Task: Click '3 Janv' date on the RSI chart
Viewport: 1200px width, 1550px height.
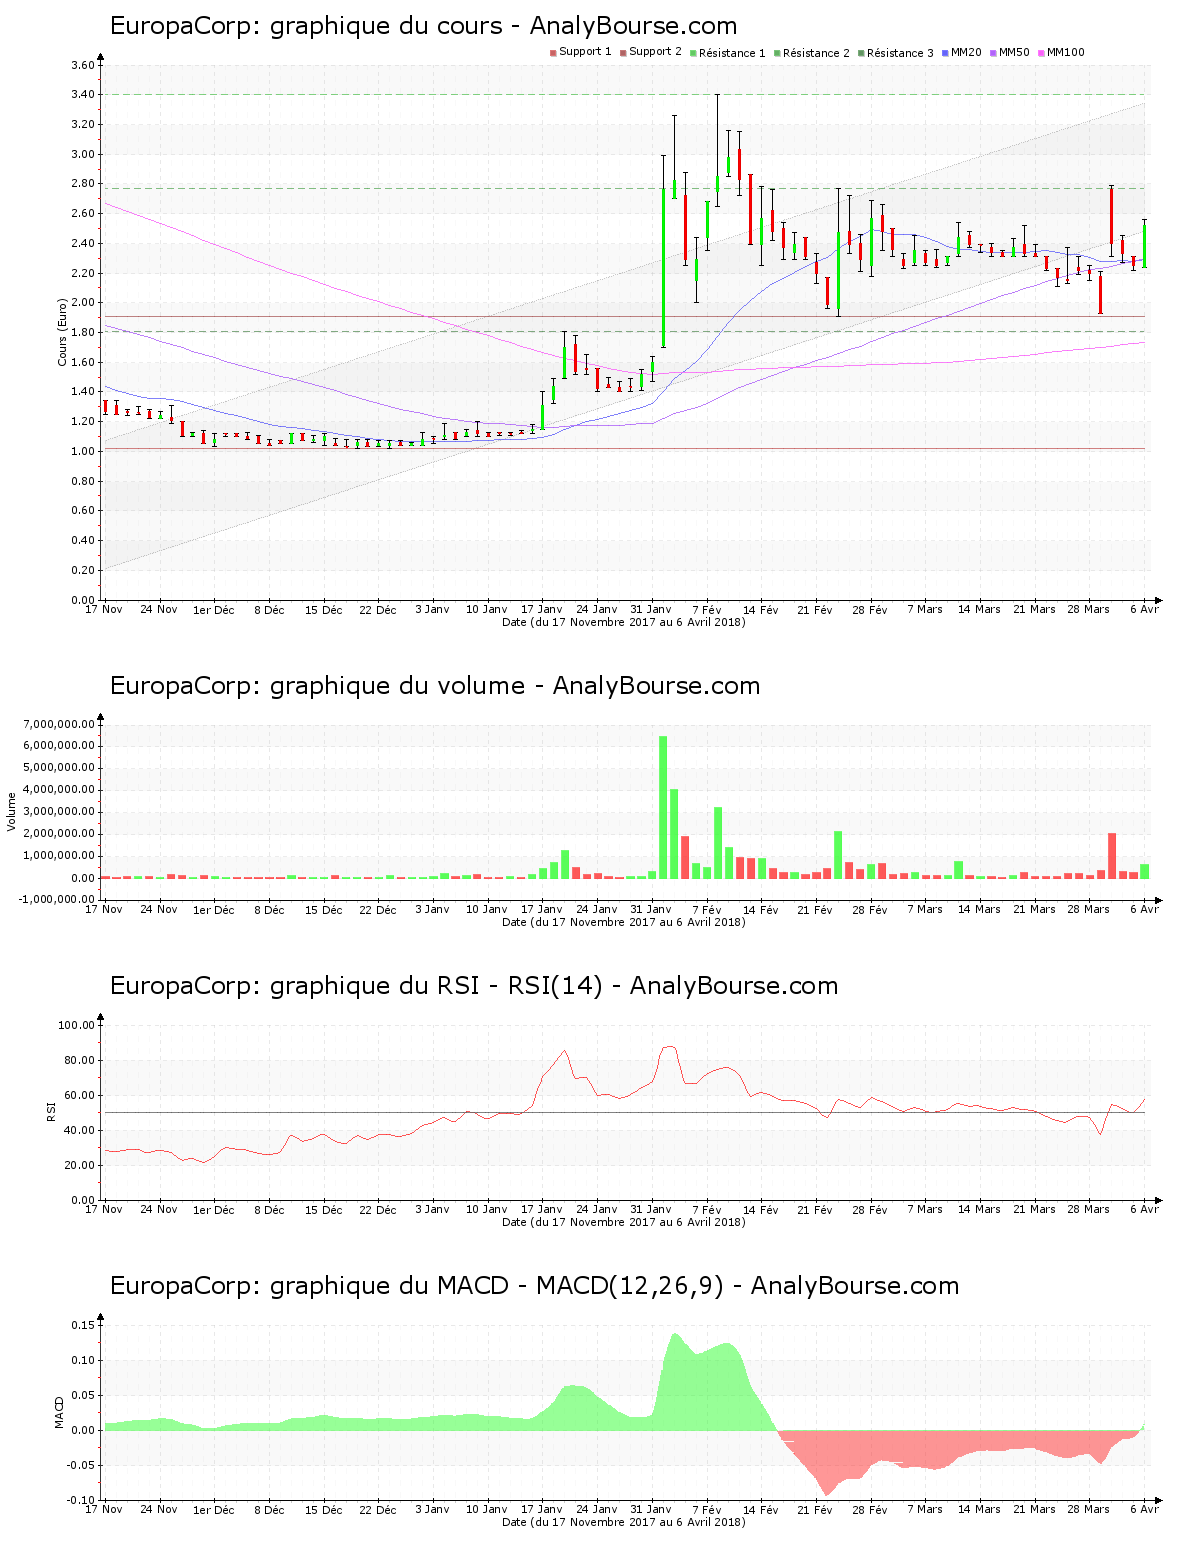Action: click(432, 1210)
